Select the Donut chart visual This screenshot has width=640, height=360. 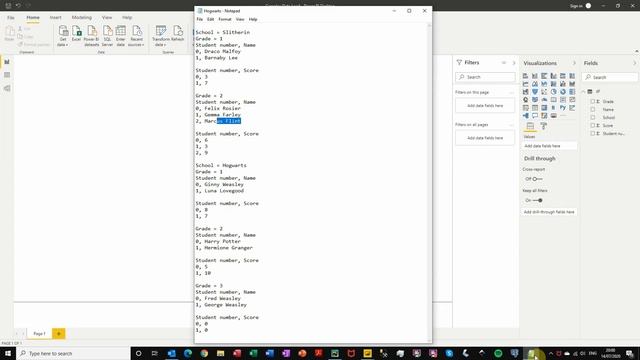pyautogui.click(x=563, y=92)
